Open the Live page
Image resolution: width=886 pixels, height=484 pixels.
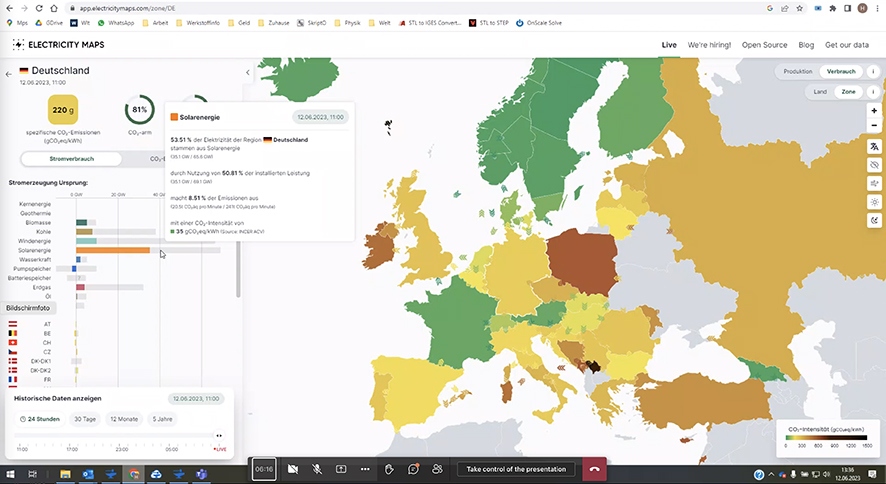(669, 45)
